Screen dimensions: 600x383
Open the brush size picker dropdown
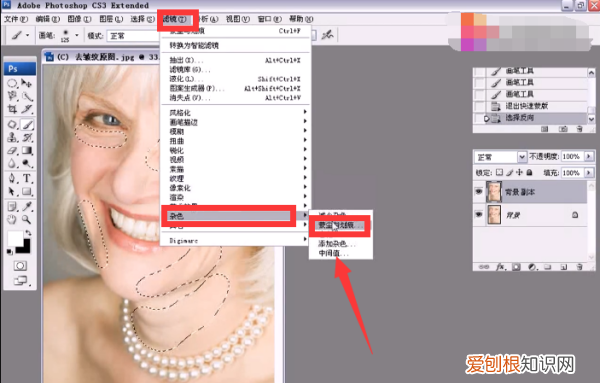click(77, 35)
